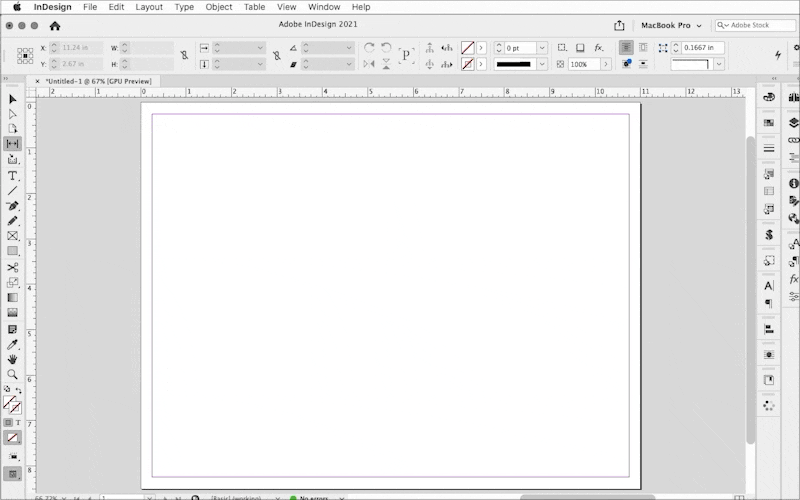Open the corner shape dropdown

(x=719, y=64)
